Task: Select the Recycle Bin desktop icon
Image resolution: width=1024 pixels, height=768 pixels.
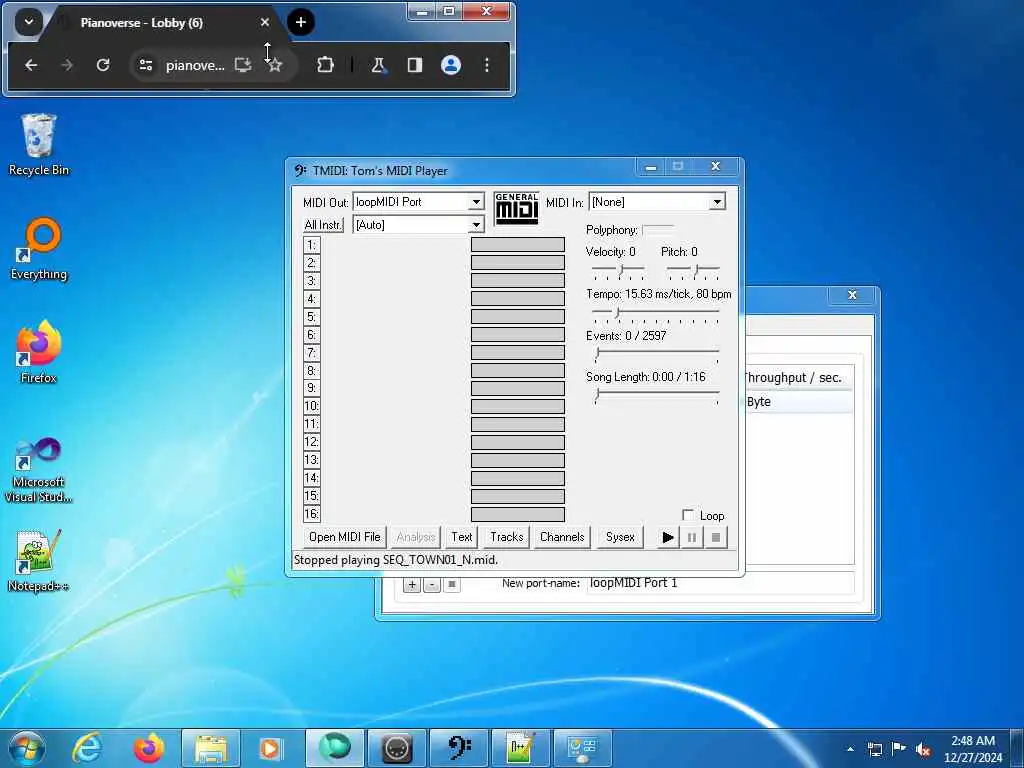Action: click(x=39, y=145)
